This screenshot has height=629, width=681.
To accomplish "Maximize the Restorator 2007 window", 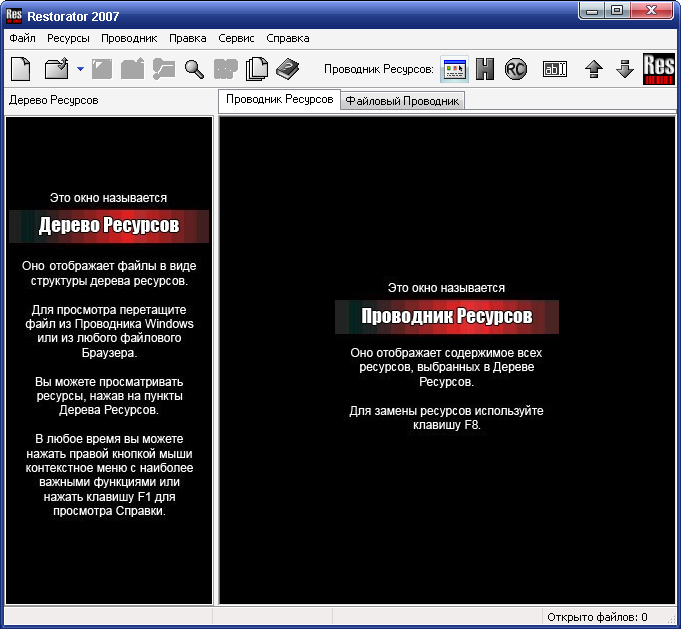I will (617, 10).
